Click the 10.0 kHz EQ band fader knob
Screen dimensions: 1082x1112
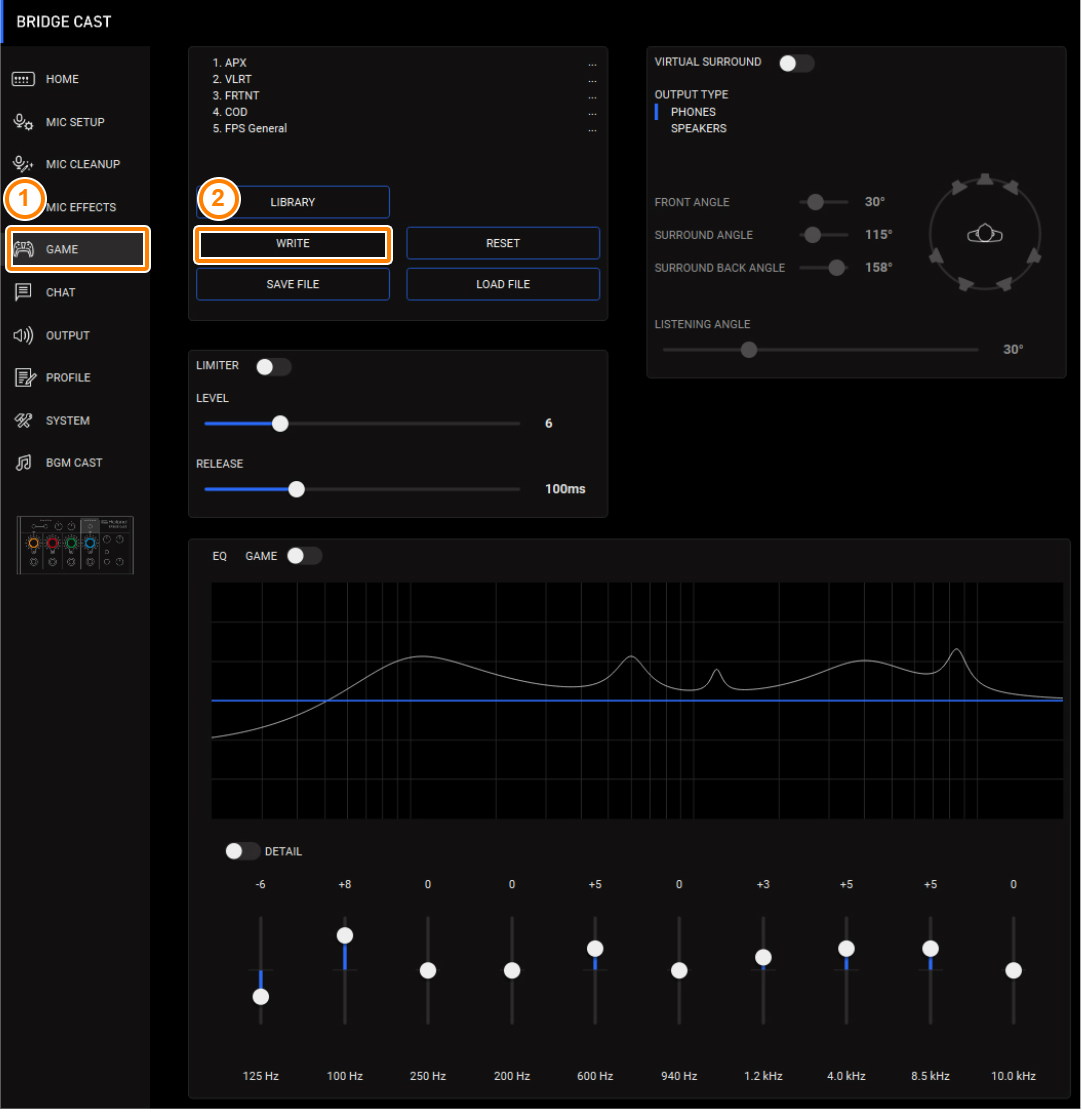pos(1013,970)
